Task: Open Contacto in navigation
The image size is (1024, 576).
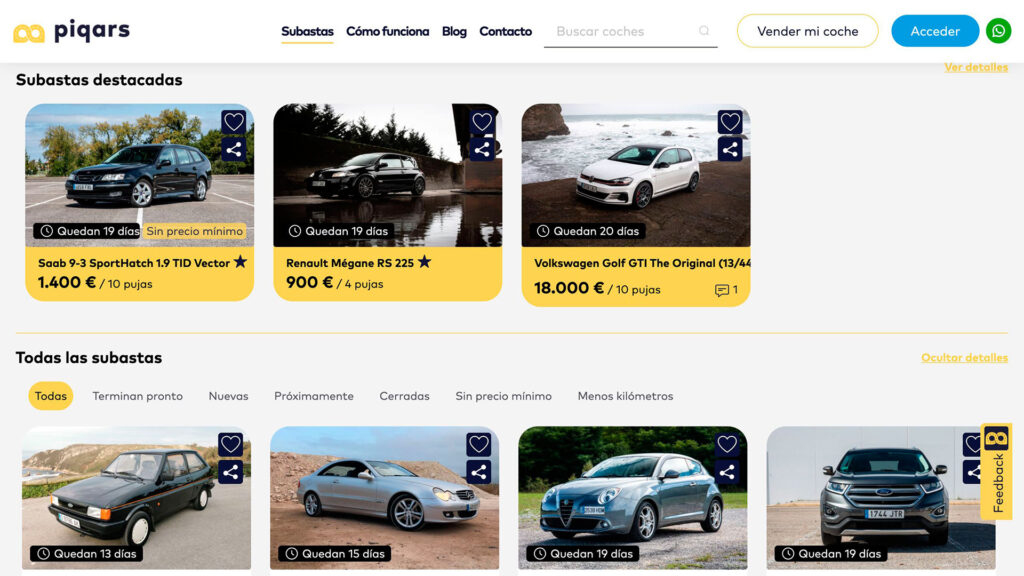Action: click(505, 31)
